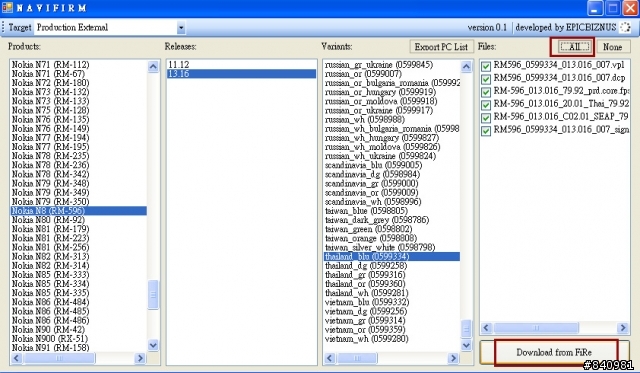This screenshot has height=373, width=640.
Task: Click Variants list scroll left arrow
Action: tap(330, 358)
